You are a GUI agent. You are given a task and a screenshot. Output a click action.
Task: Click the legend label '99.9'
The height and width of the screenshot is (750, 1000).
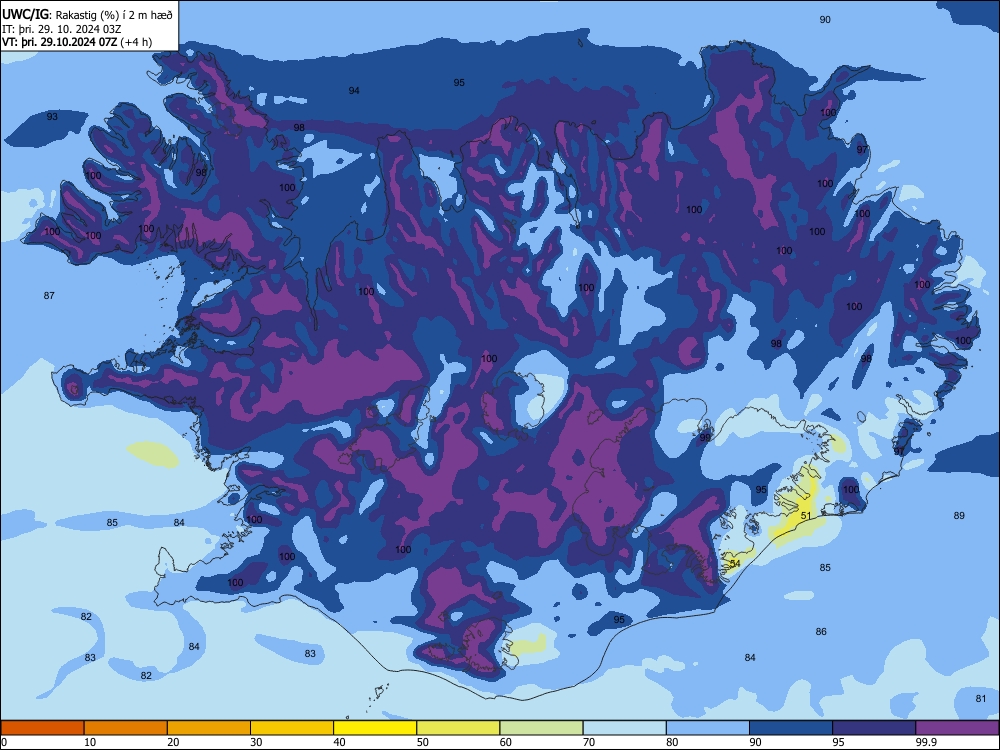925,742
